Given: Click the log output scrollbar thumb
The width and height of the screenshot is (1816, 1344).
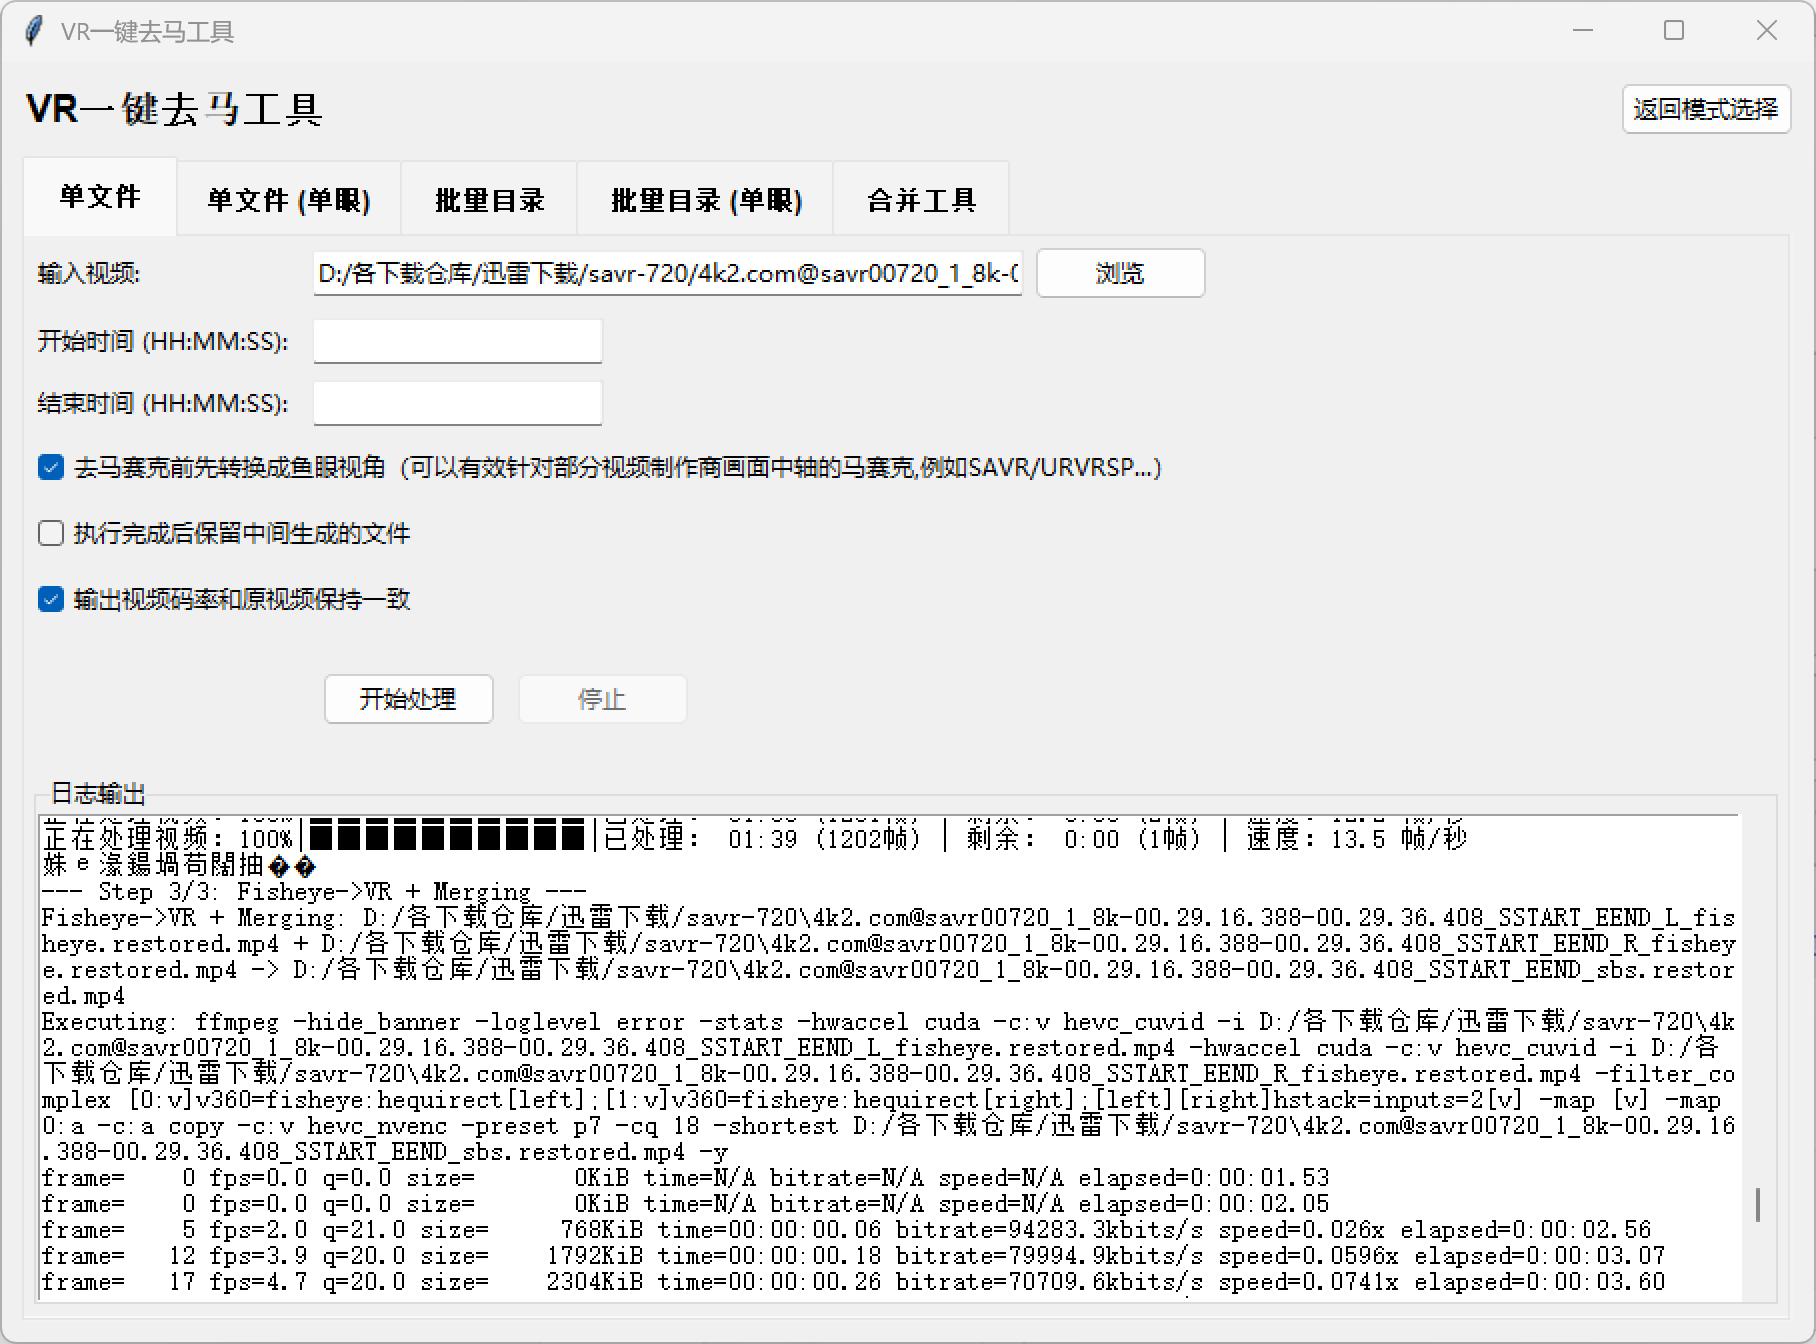Looking at the screenshot, I should point(1757,1204).
